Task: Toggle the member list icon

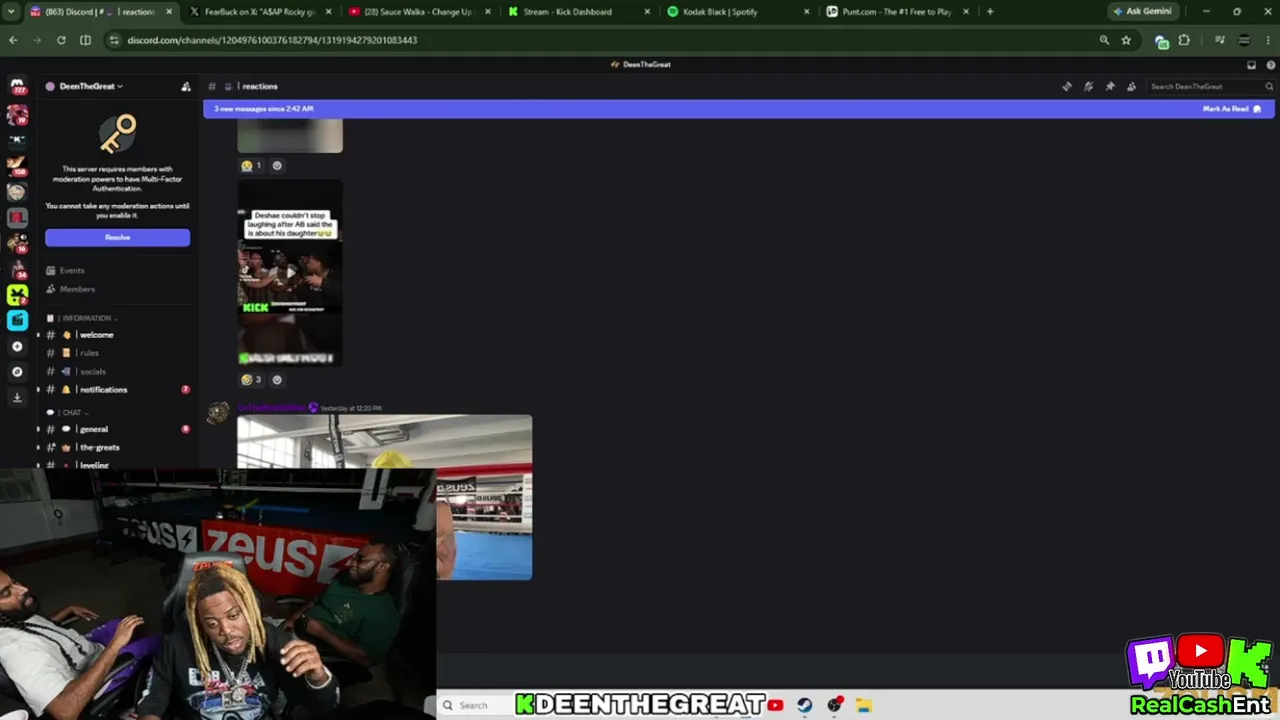Action: [1131, 86]
